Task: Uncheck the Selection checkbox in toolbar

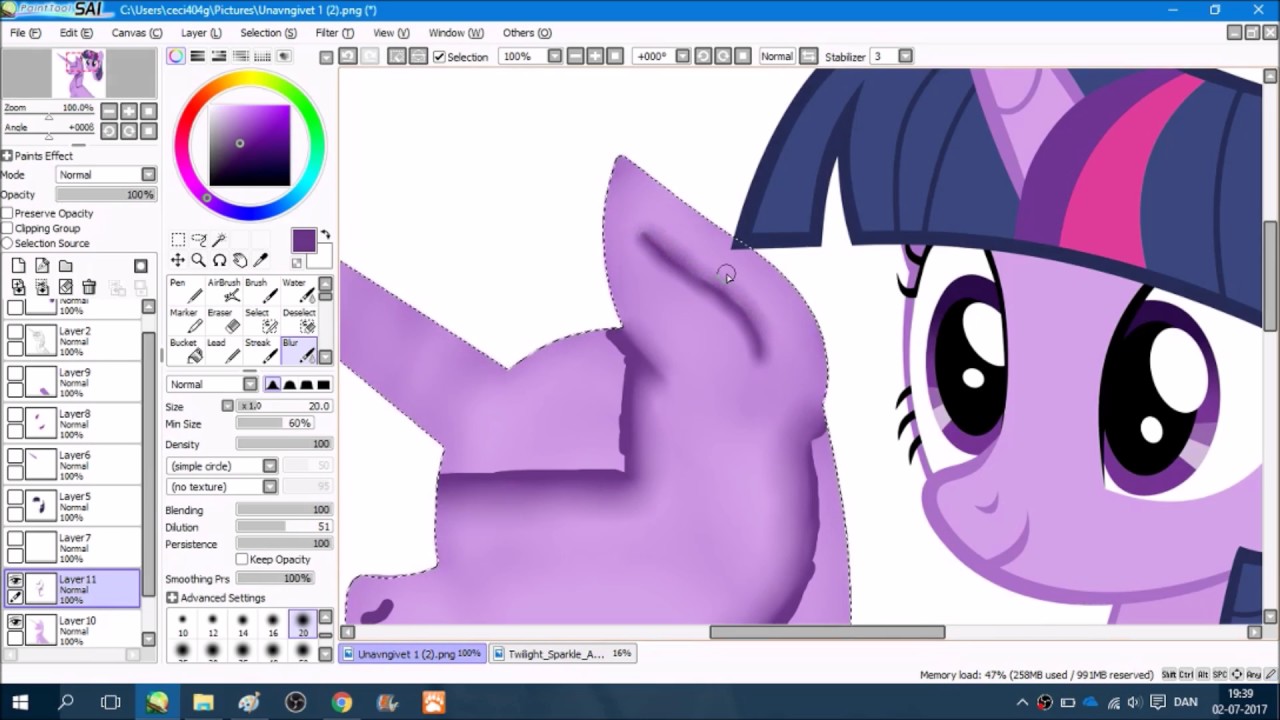Action: [x=439, y=57]
